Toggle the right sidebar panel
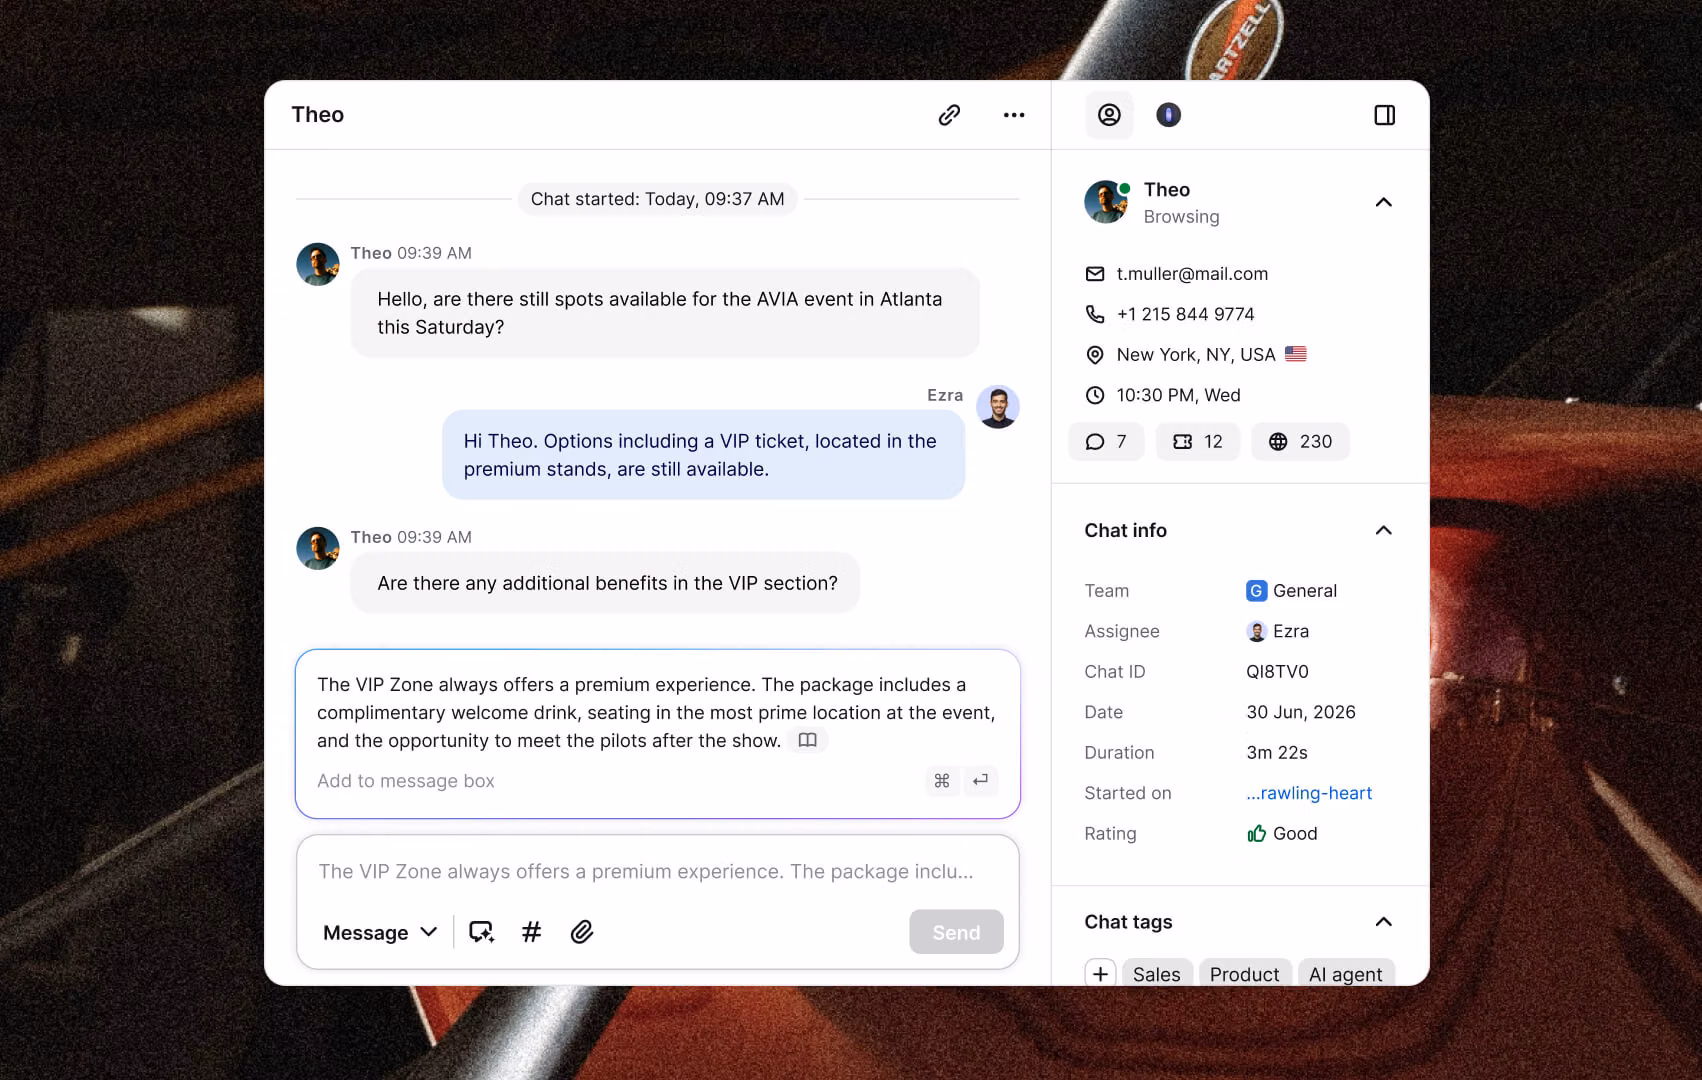Image resolution: width=1702 pixels, height=1080 pixels. click(x=1384, y=115)
